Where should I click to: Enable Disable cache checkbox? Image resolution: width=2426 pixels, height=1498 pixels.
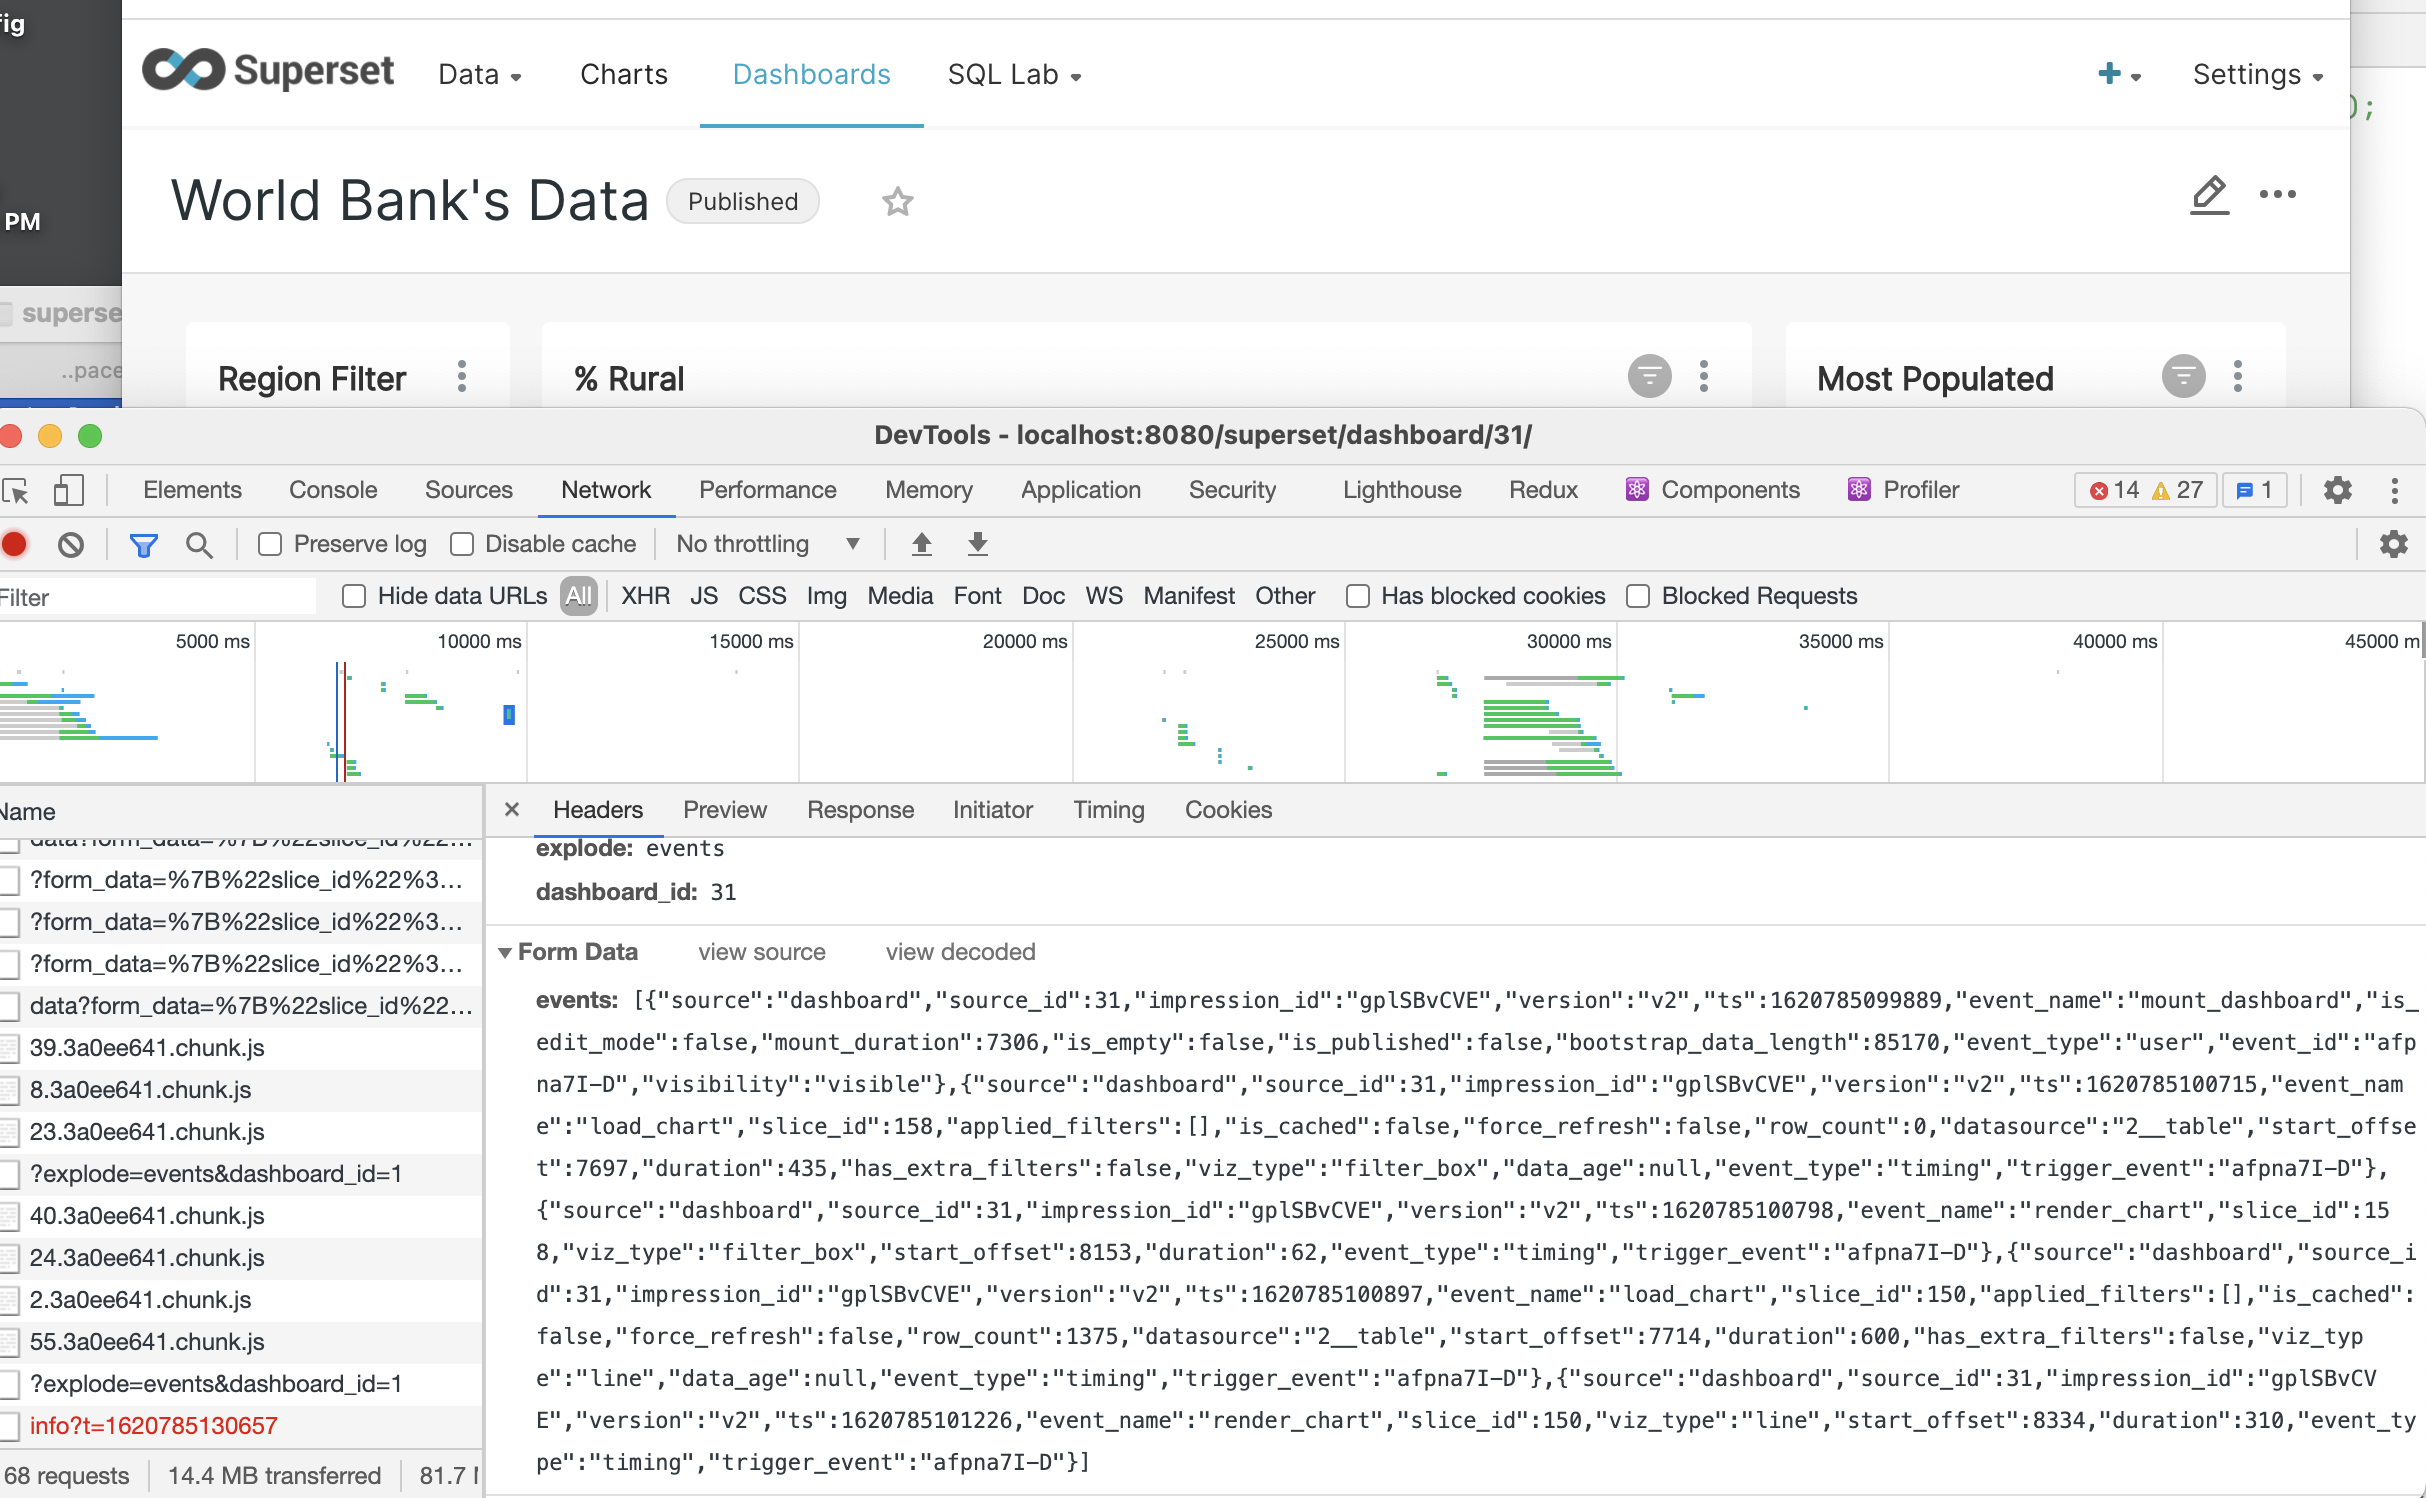tap(461, 544)
